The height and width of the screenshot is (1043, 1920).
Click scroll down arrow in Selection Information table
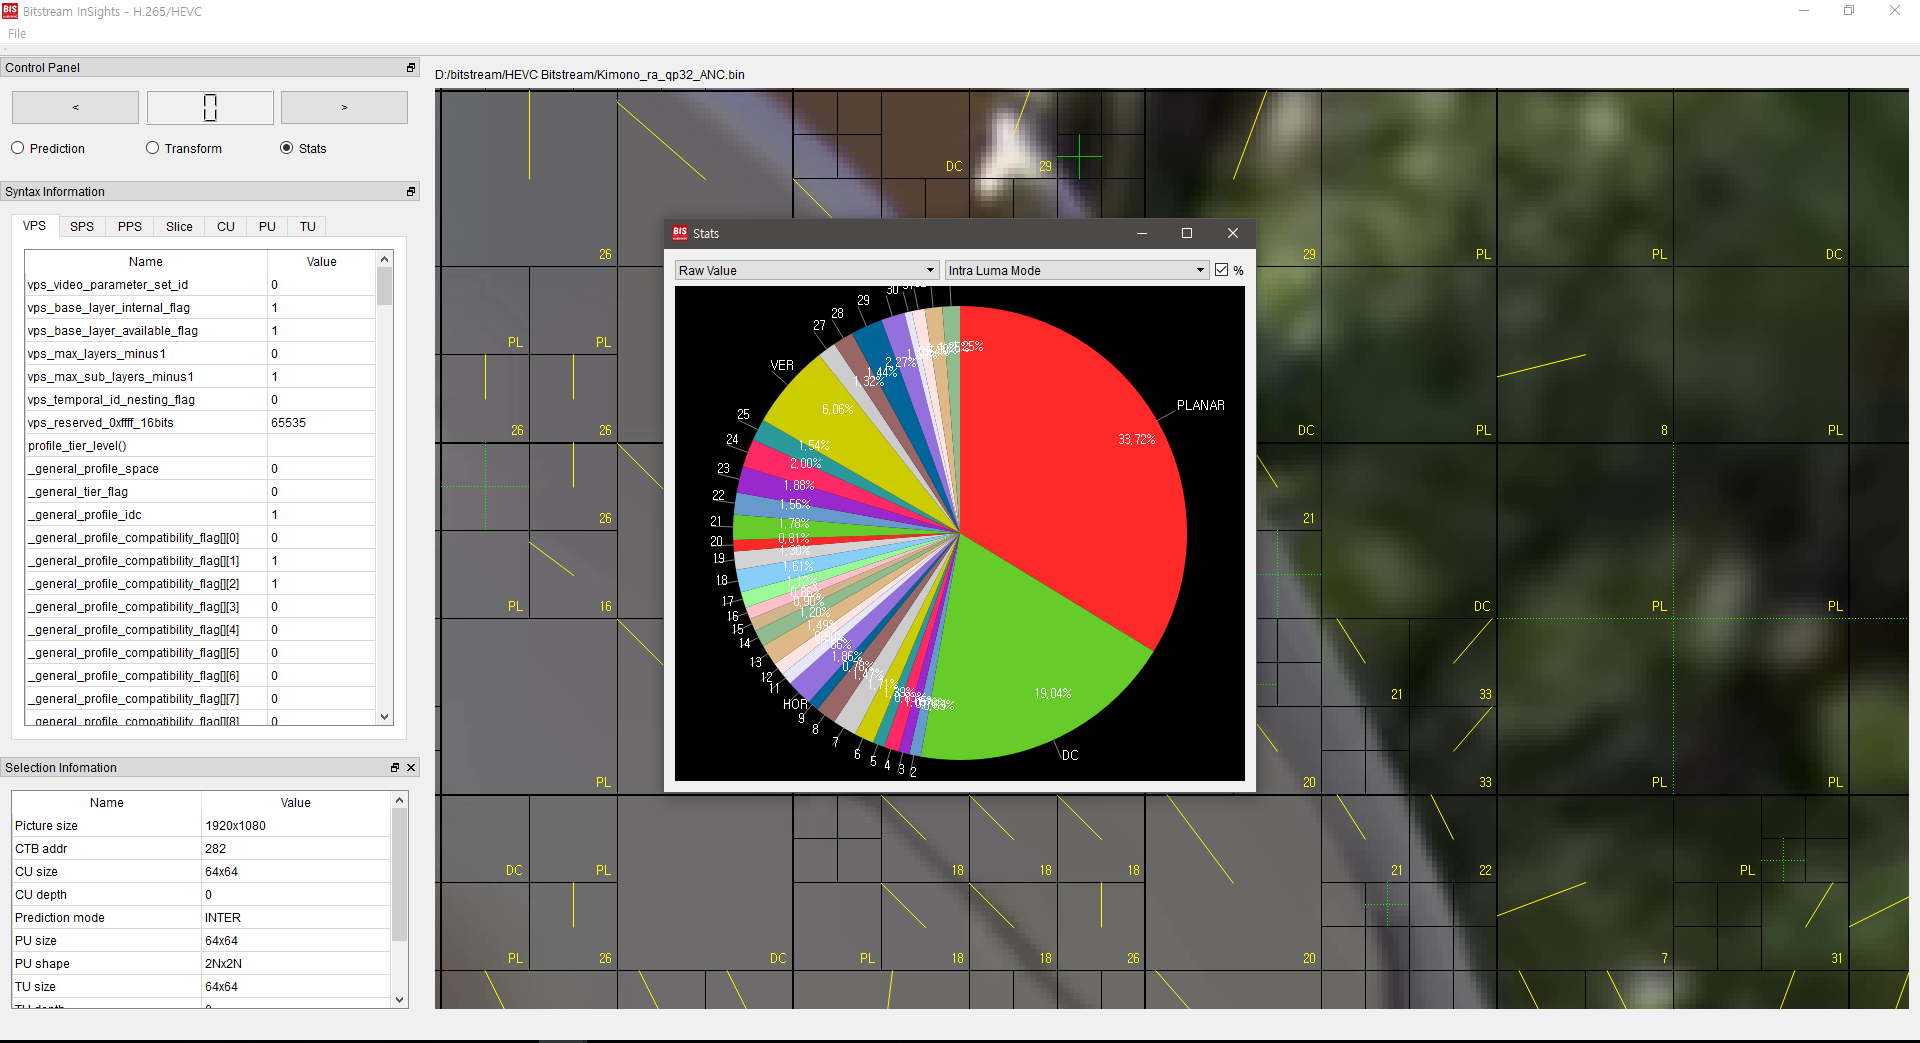pyautogui.click(x=400, y=999)
